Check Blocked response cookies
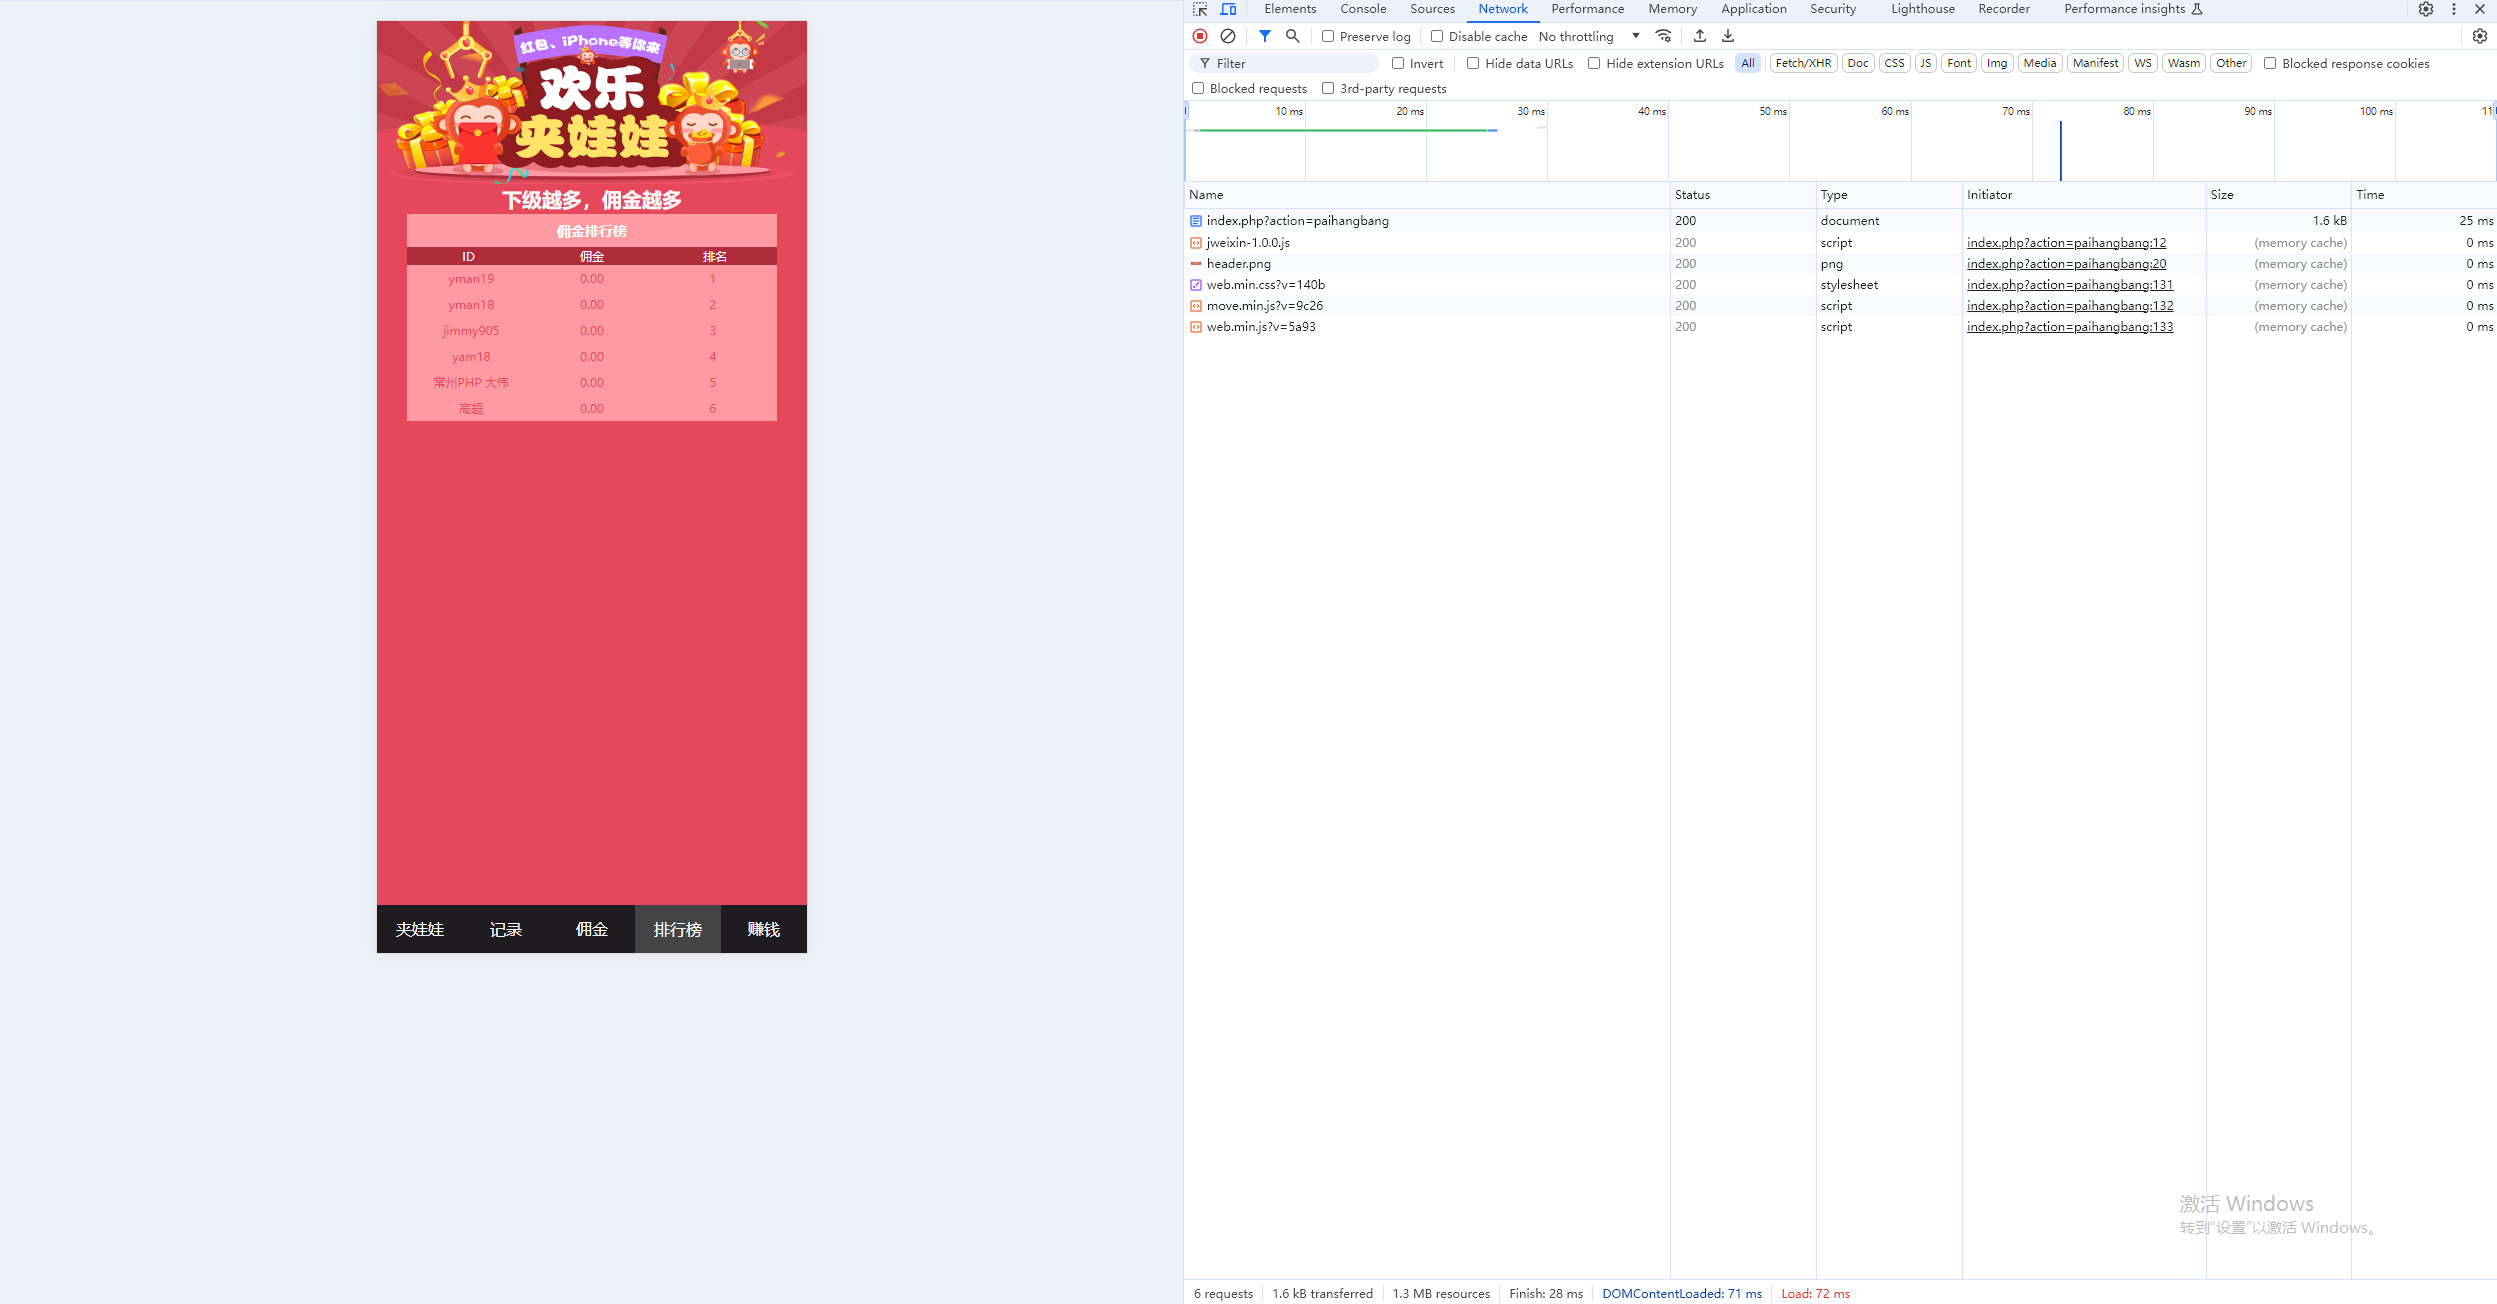The width and height of the screenshot is (2497, 1304). click(x=2270, y=63)
